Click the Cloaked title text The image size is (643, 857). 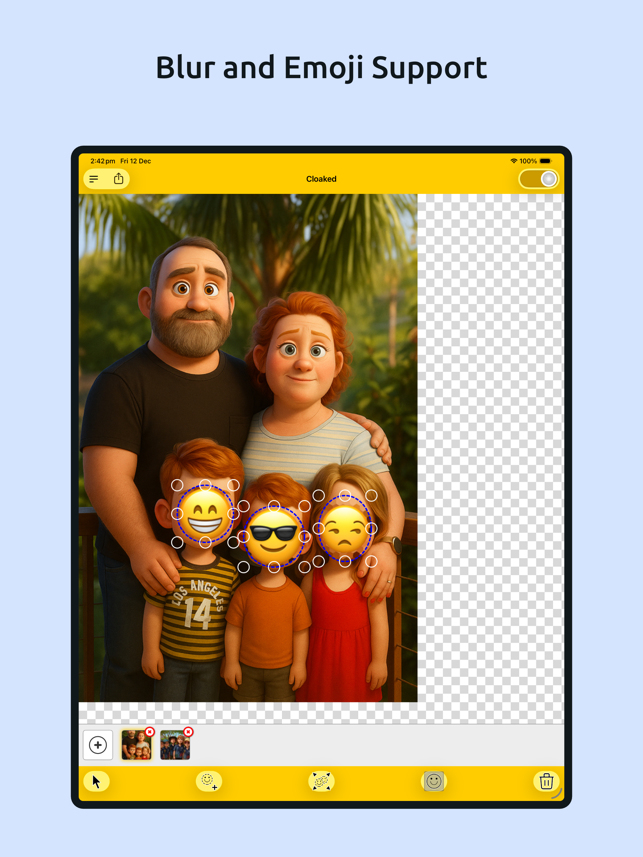coord(321,179)
